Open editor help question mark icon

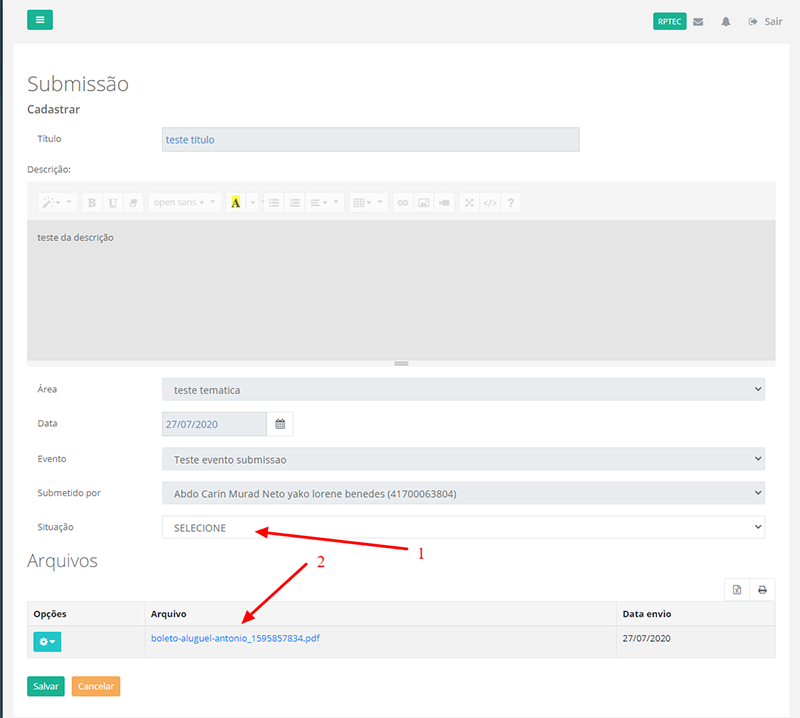[x=511, y=202]
